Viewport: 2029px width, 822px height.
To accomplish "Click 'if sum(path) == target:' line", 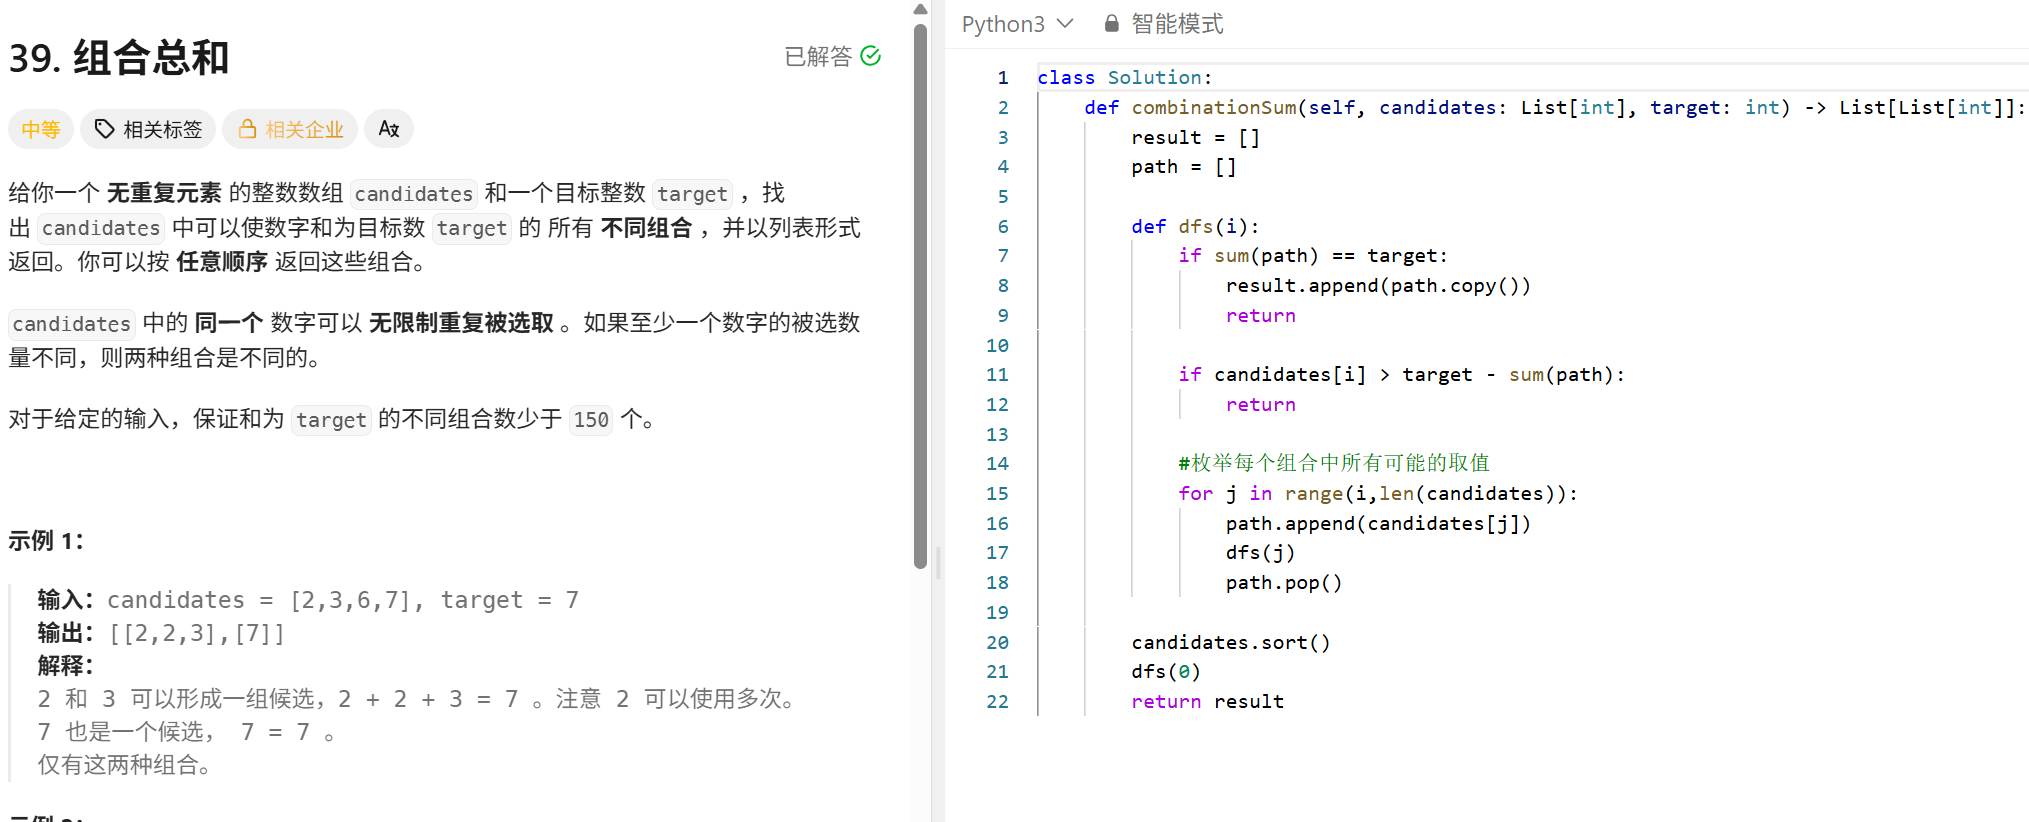I will click(1313, 255).
